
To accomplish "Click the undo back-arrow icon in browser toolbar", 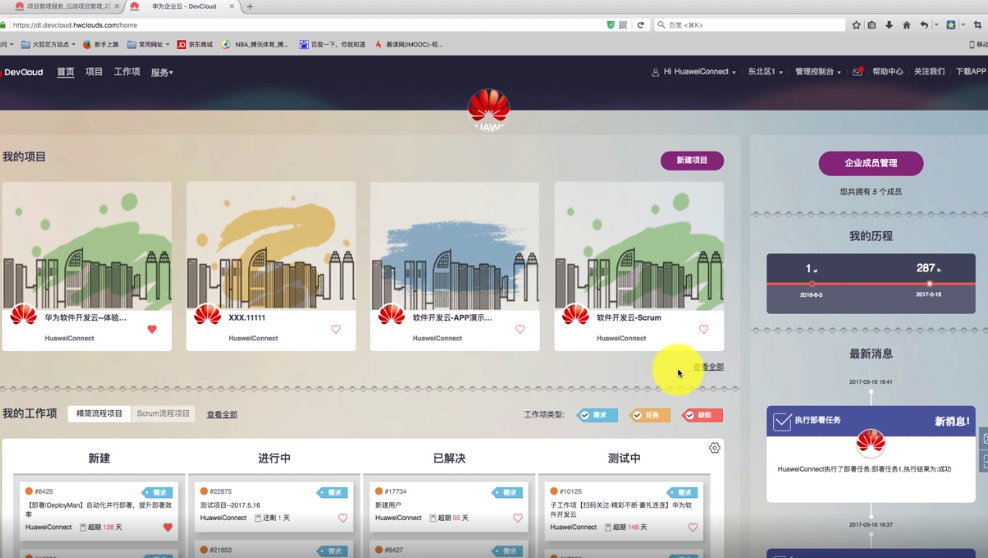I will 924,25.
